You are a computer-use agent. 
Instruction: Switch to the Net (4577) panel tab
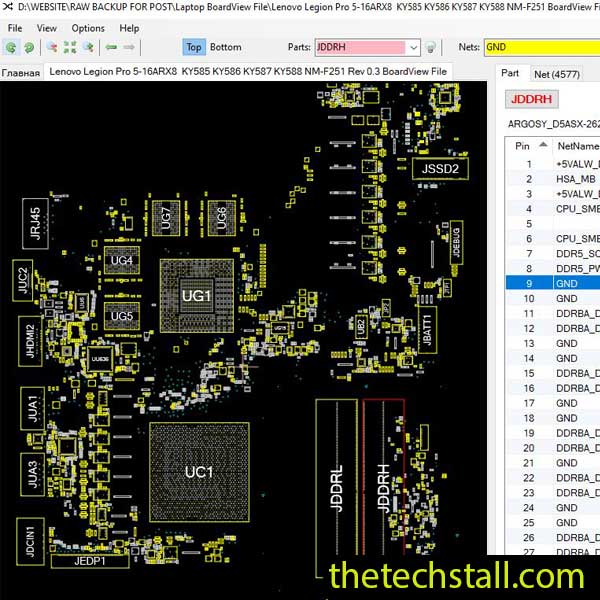(x=557, y=74)
